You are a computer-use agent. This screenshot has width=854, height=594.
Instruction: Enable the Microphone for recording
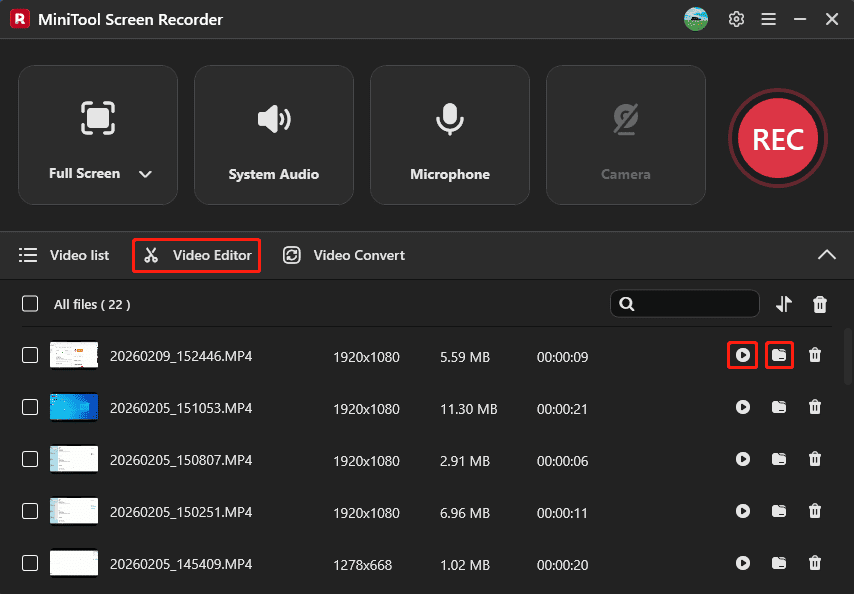click(x=450, y=135)
